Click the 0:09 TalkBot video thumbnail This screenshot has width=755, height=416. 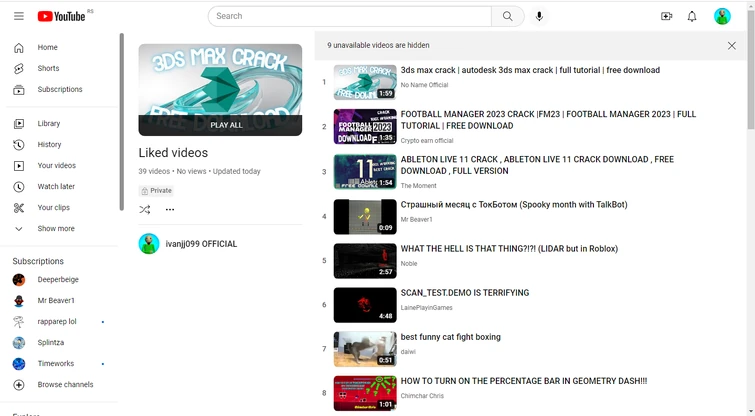pos(365,217)
